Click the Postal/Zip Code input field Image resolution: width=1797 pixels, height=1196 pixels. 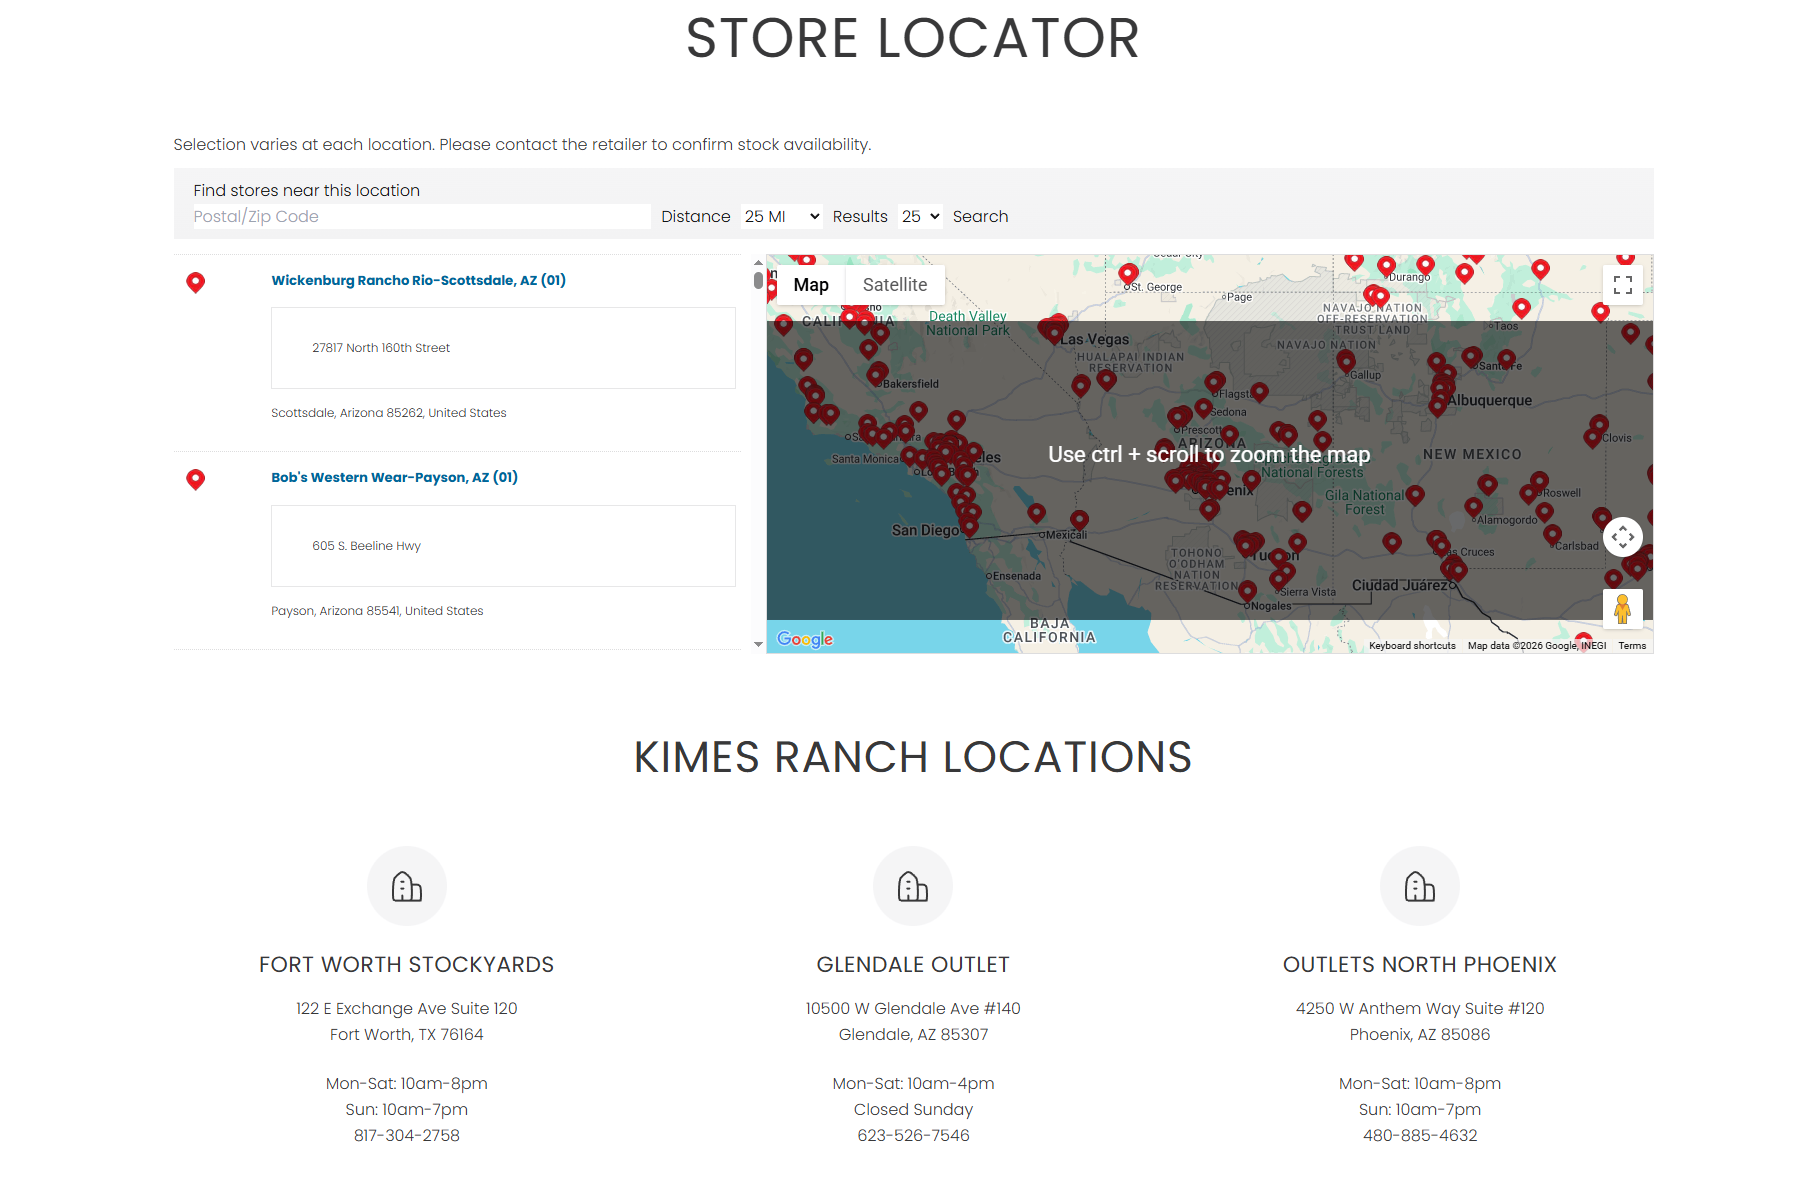coord(421,217)
